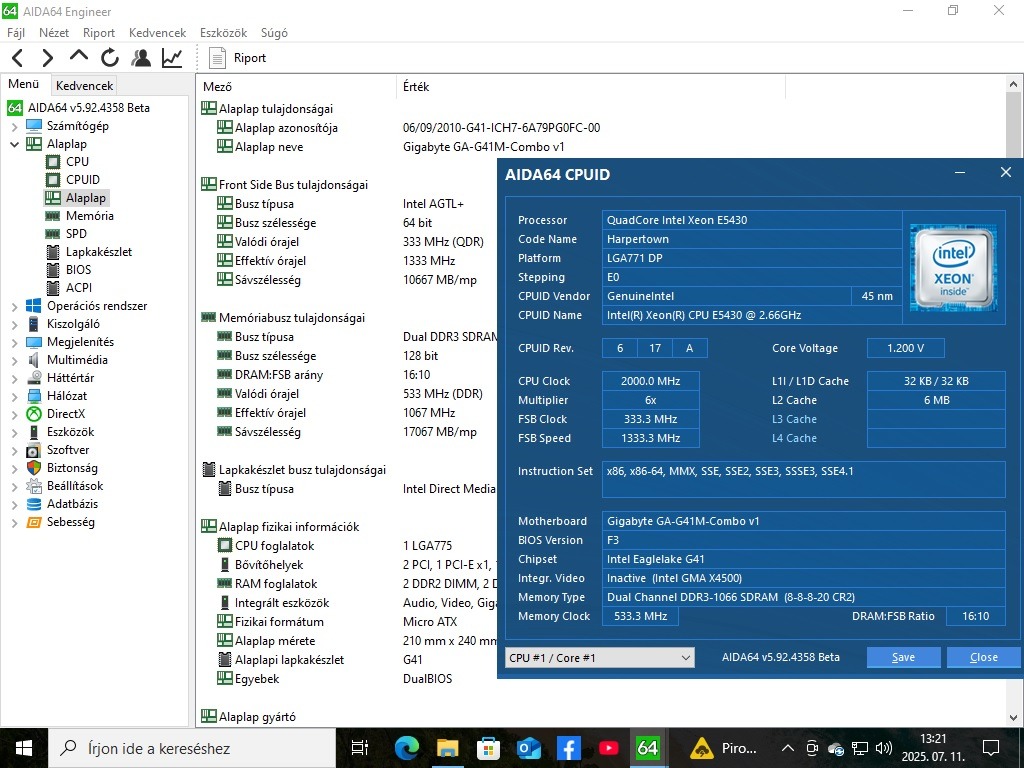Screen dimensions: 1024x768
Task: Open the Riport menu in menu bar
Action: 99,33
